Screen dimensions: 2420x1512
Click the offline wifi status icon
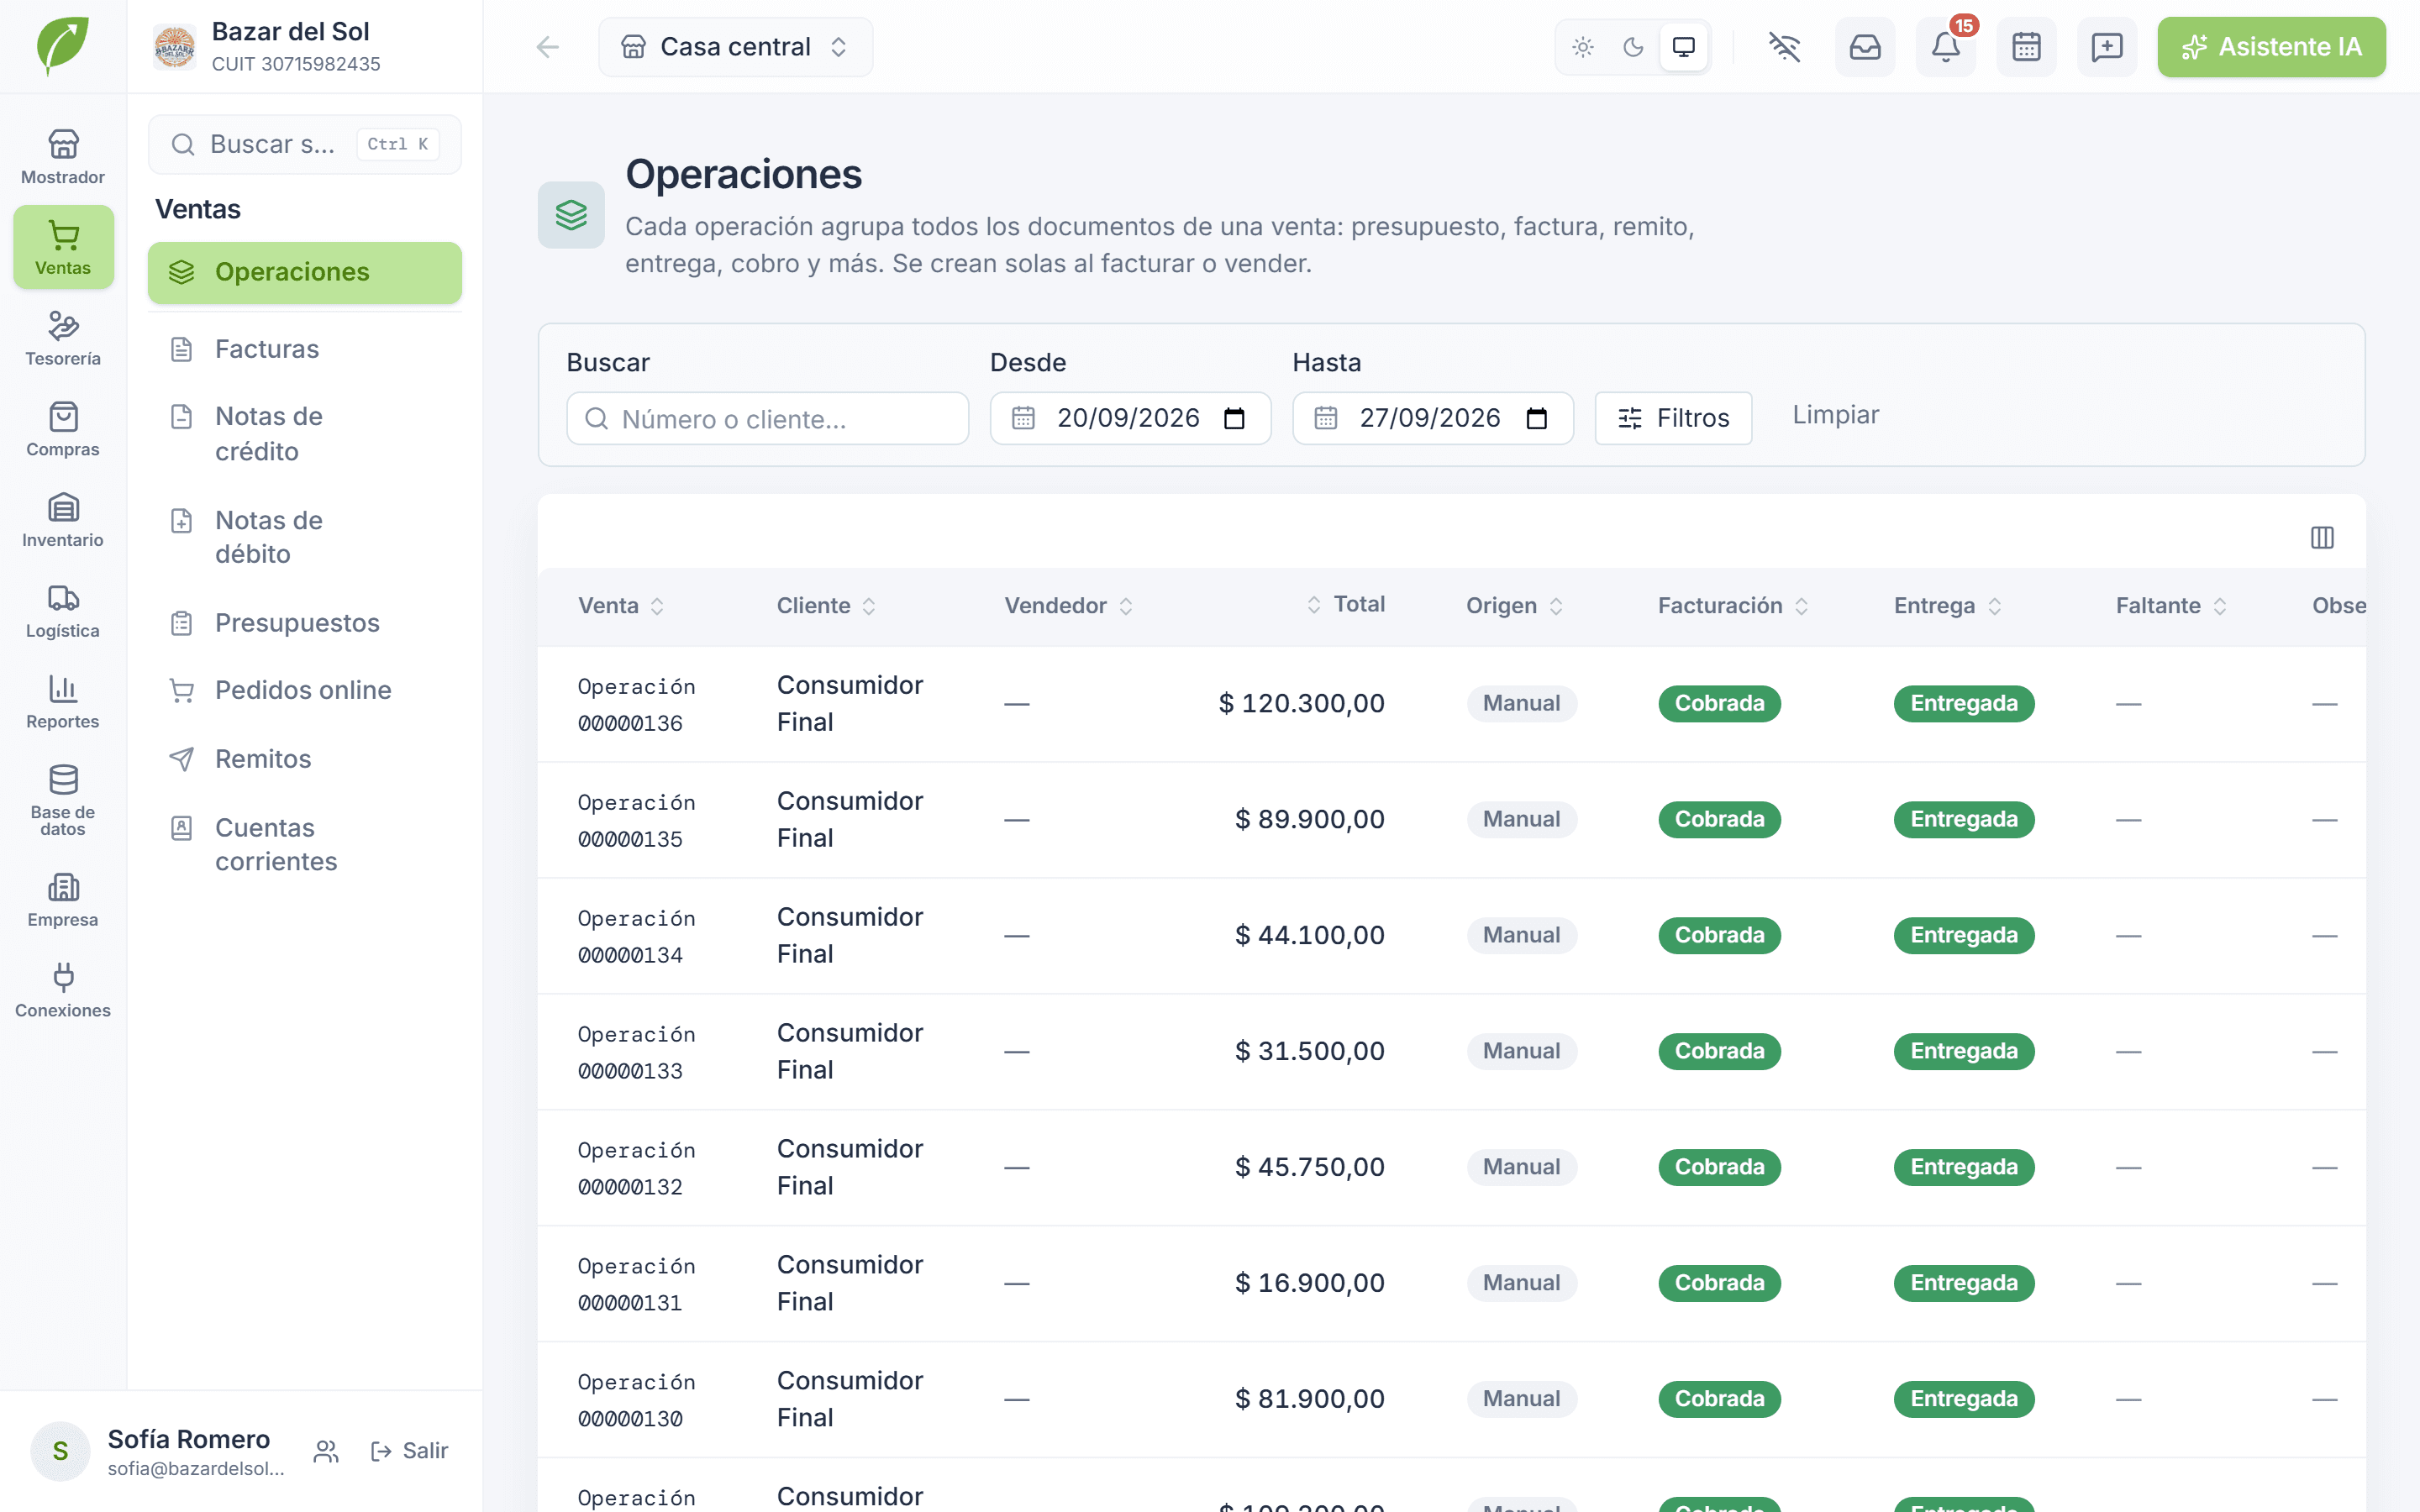pyautogui.click(x=1784, y=47)
